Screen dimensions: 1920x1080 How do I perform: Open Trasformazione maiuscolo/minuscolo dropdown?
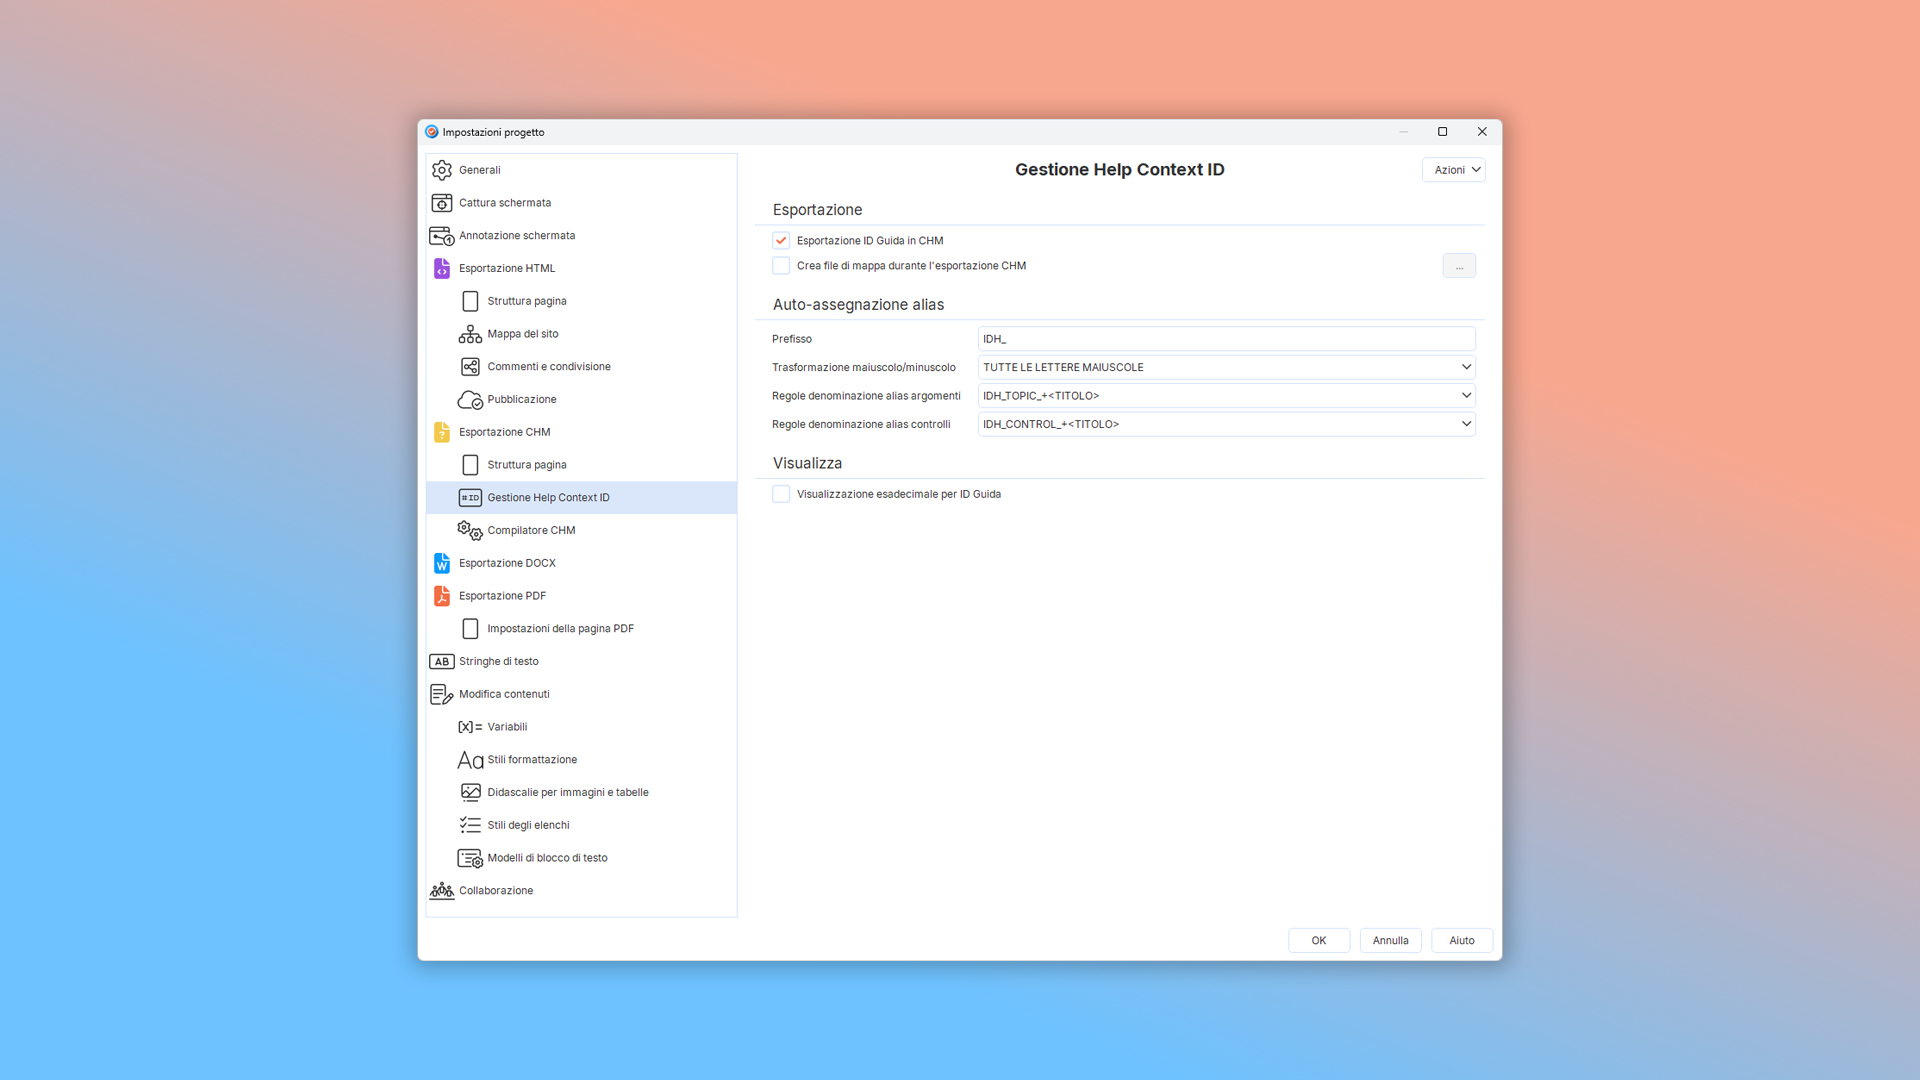click(1226, 367)
